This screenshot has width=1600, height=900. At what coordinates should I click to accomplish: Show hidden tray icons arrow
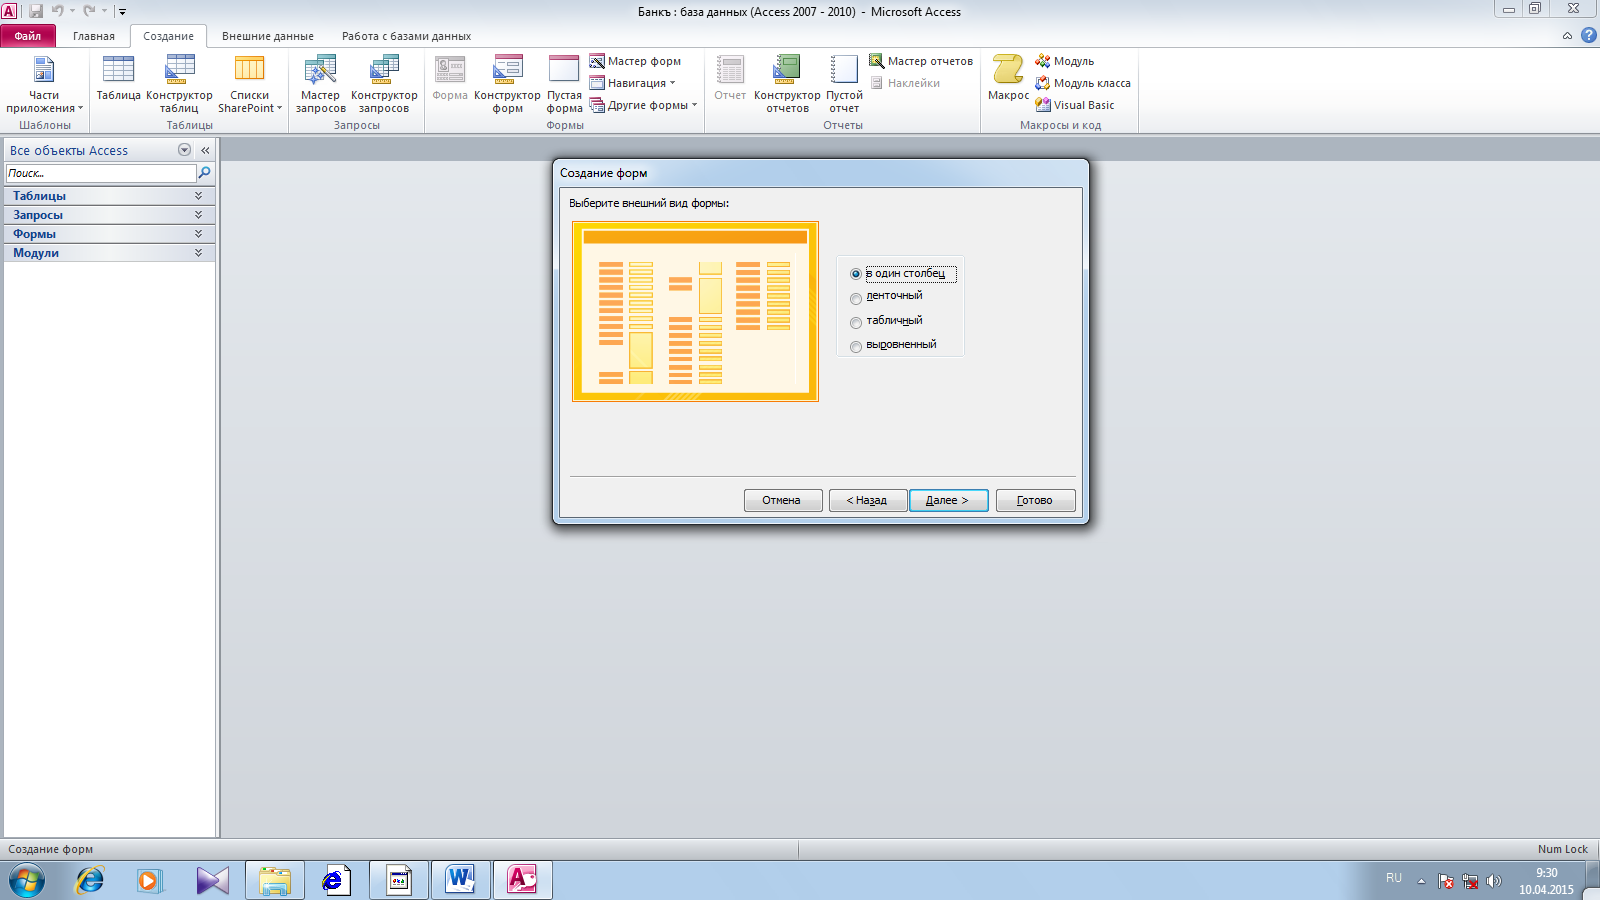pyautogui.click(x=1421, y=881)
